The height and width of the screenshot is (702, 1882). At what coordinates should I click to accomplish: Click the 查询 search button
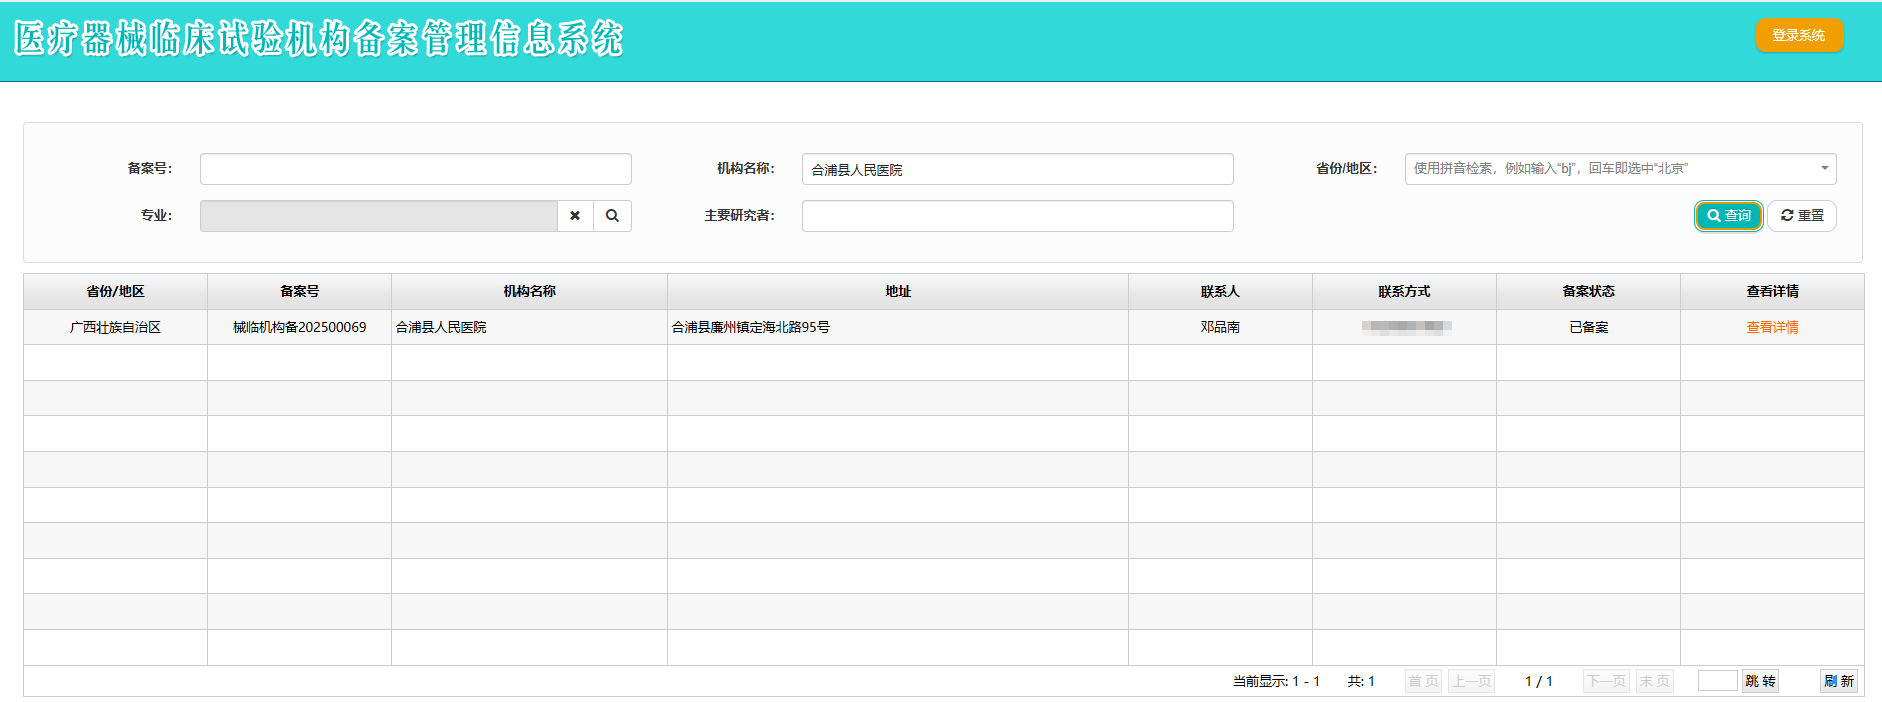point(1728,216)
